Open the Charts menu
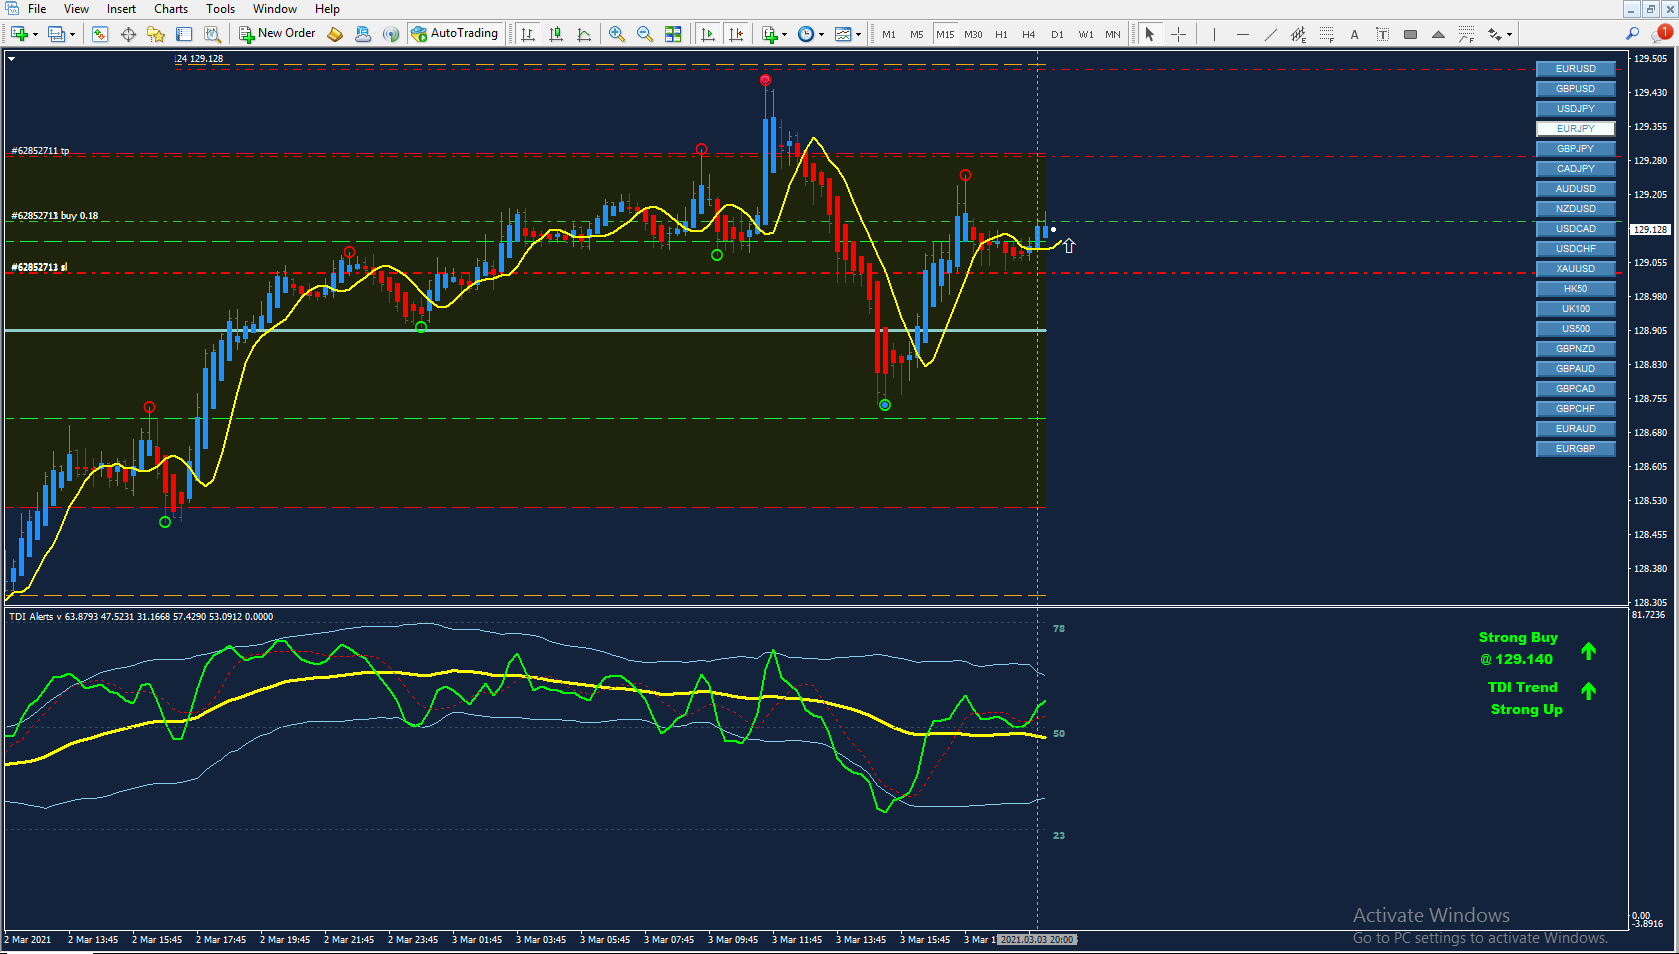 pos(171,9)
